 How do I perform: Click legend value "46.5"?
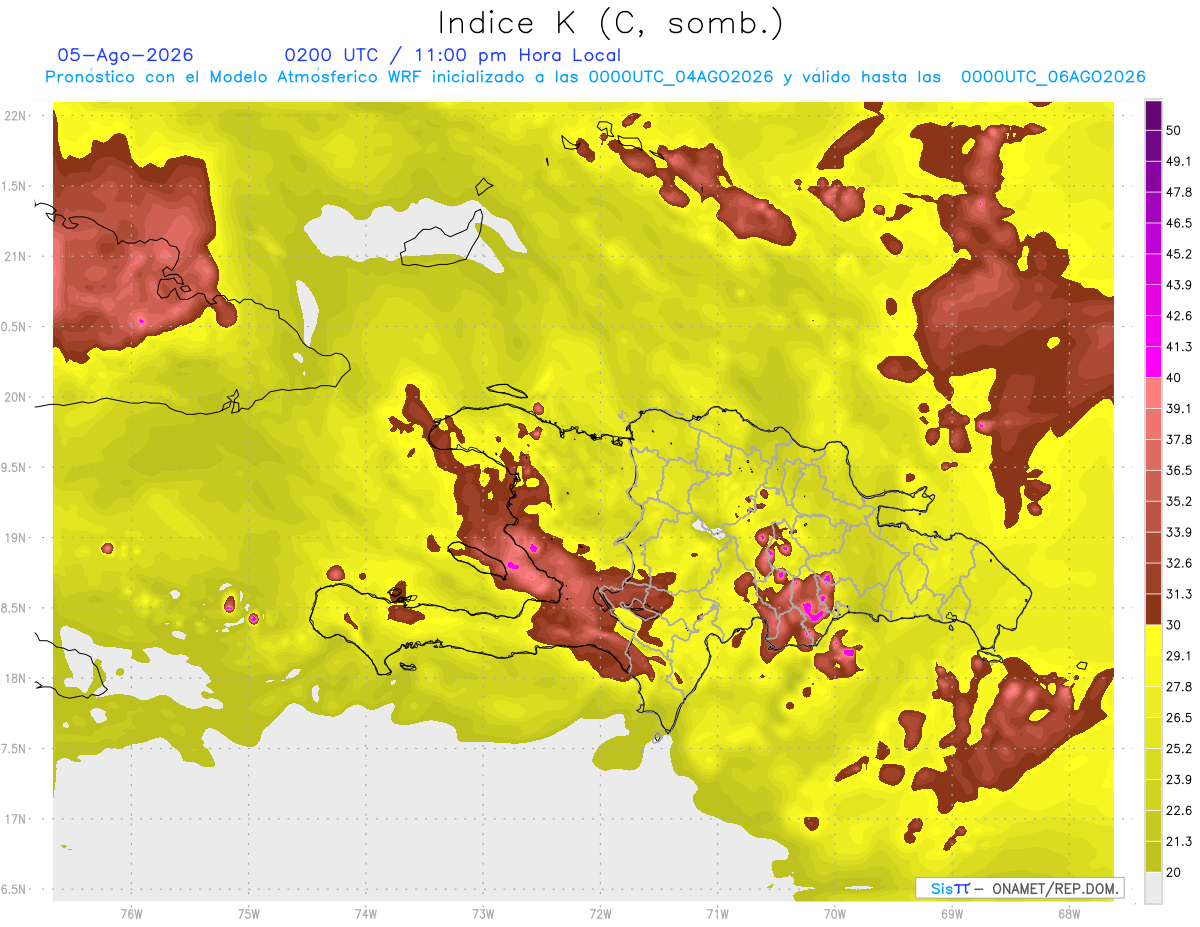[1178, 223]
